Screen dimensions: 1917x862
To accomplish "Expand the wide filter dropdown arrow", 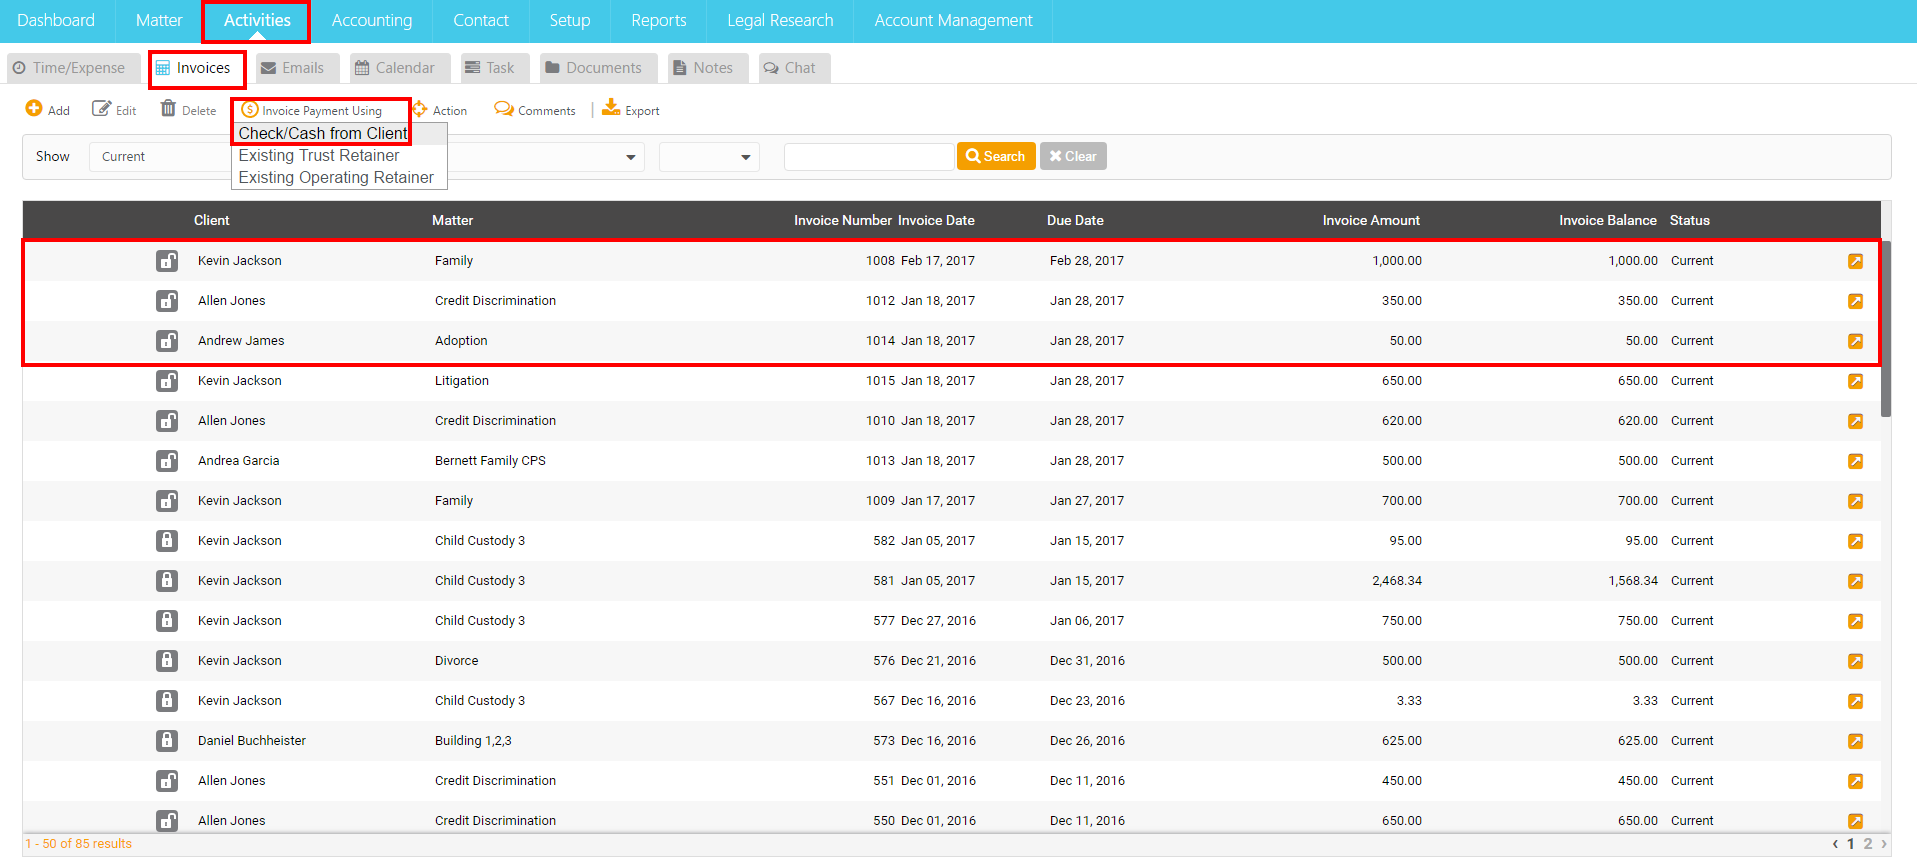I will coord(630,157).
